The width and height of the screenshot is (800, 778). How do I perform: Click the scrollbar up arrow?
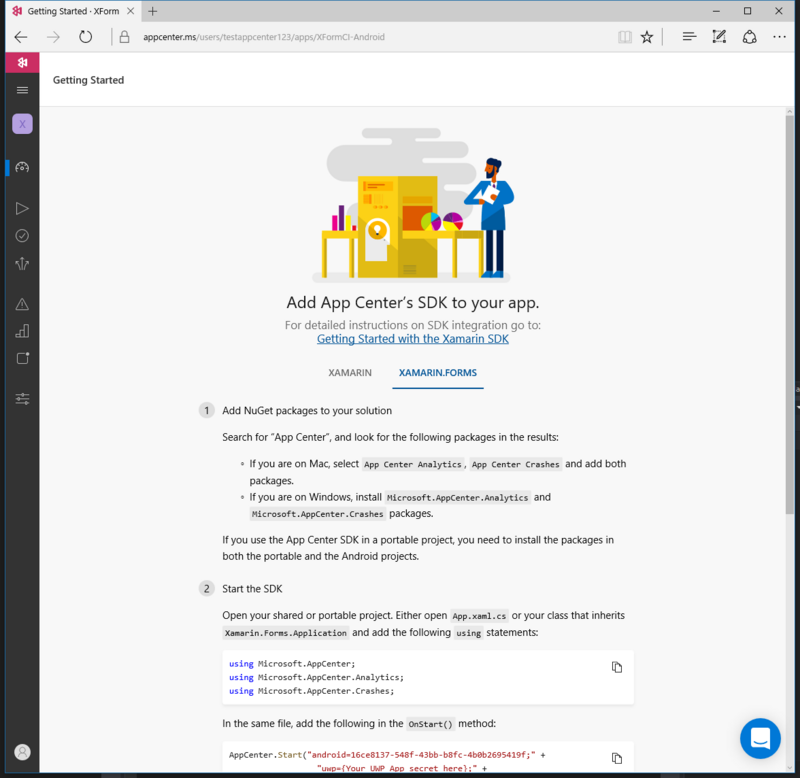789,112
